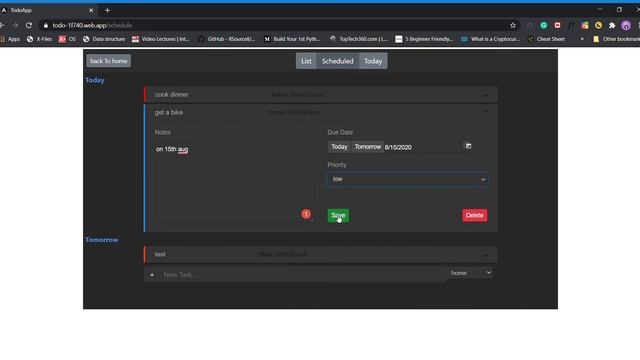Click the Back To home button
Image resolution: width=640 pixels, height=360 pixels.
(x=109, y=61)
